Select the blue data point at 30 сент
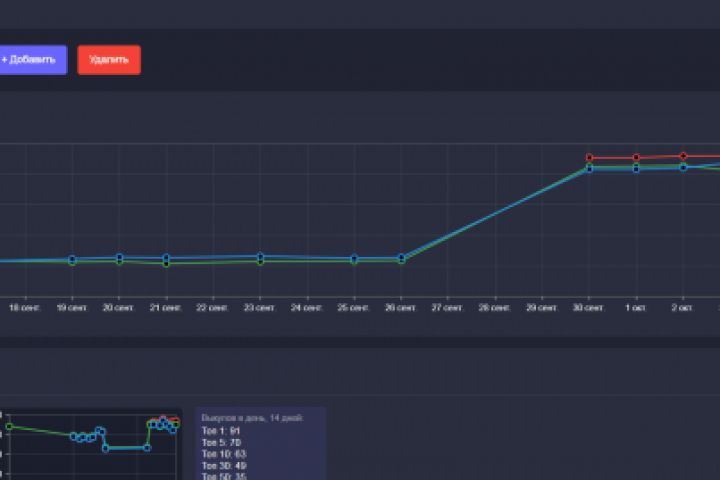The width and height of the screenshot is (720, 480). [x=589, y=169]
